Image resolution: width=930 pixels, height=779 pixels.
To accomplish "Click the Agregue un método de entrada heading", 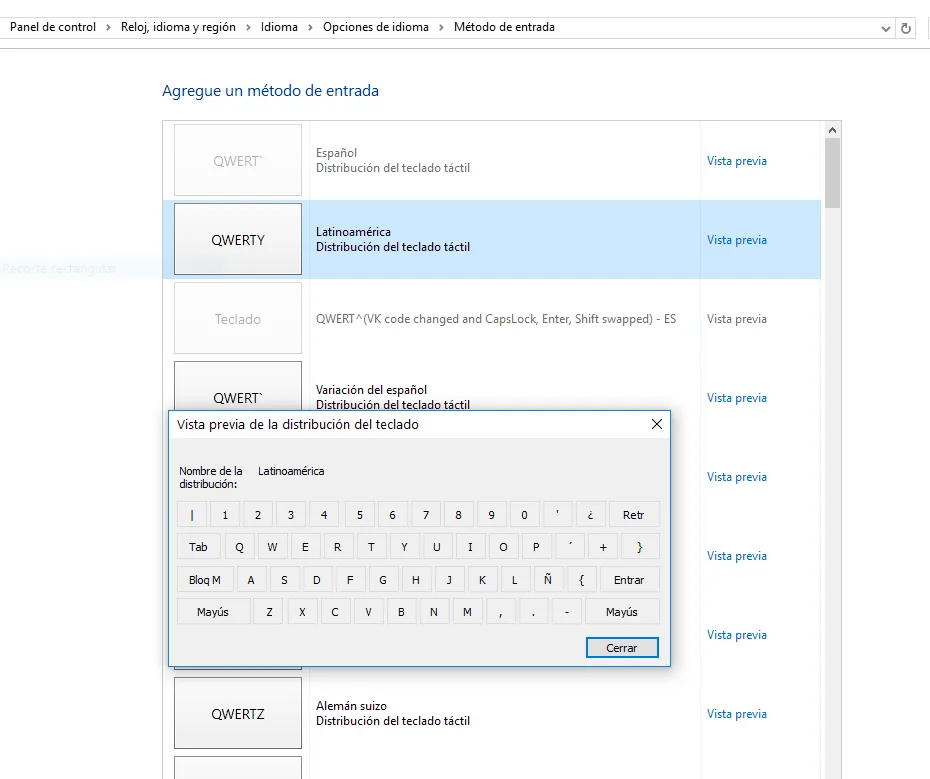I will click(270, 91).
